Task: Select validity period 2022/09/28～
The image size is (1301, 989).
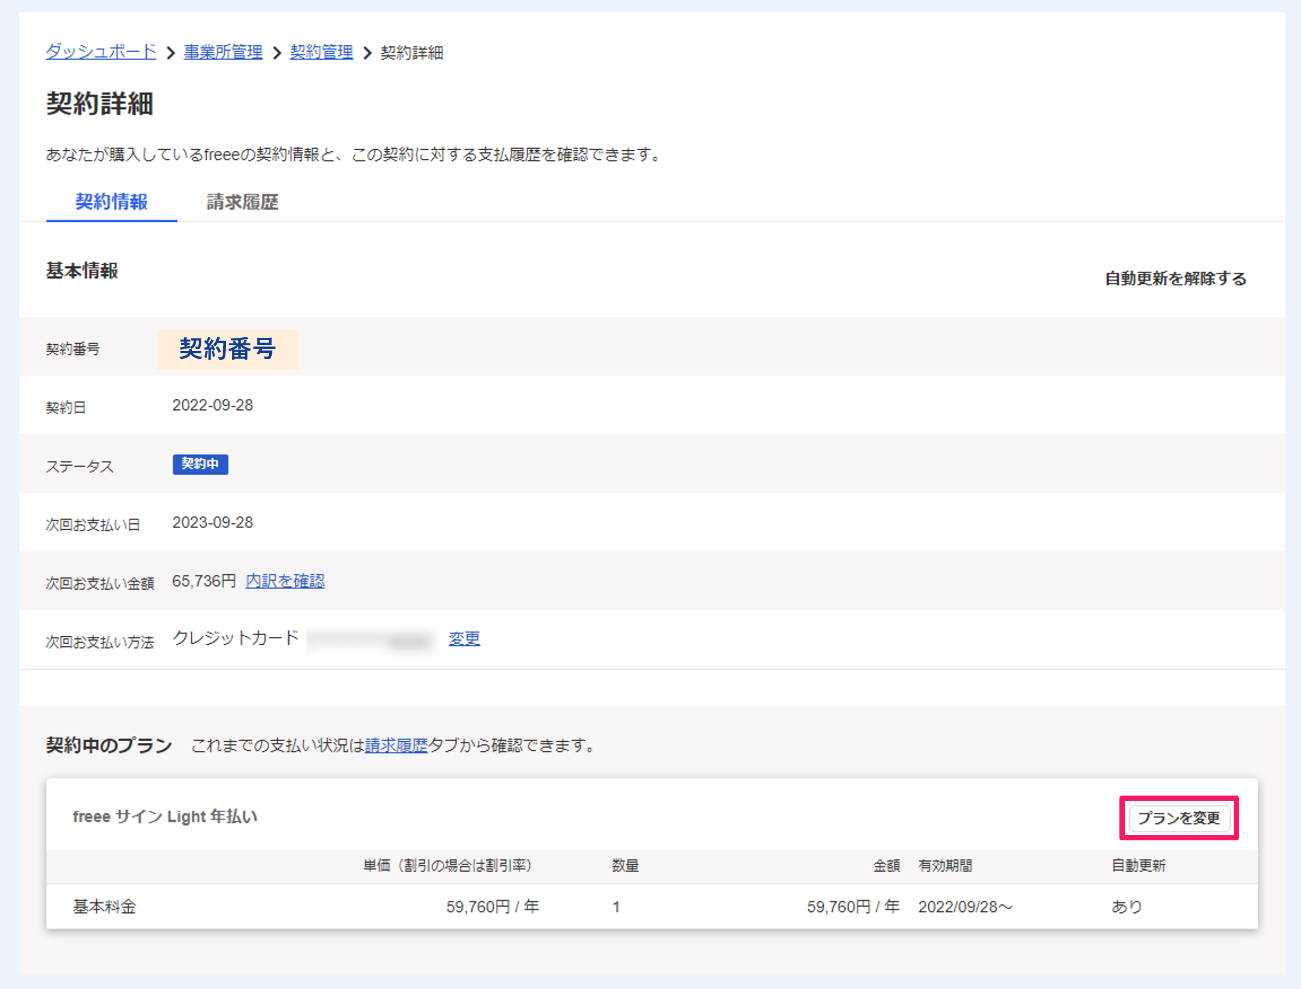Action: pos(966,907)
